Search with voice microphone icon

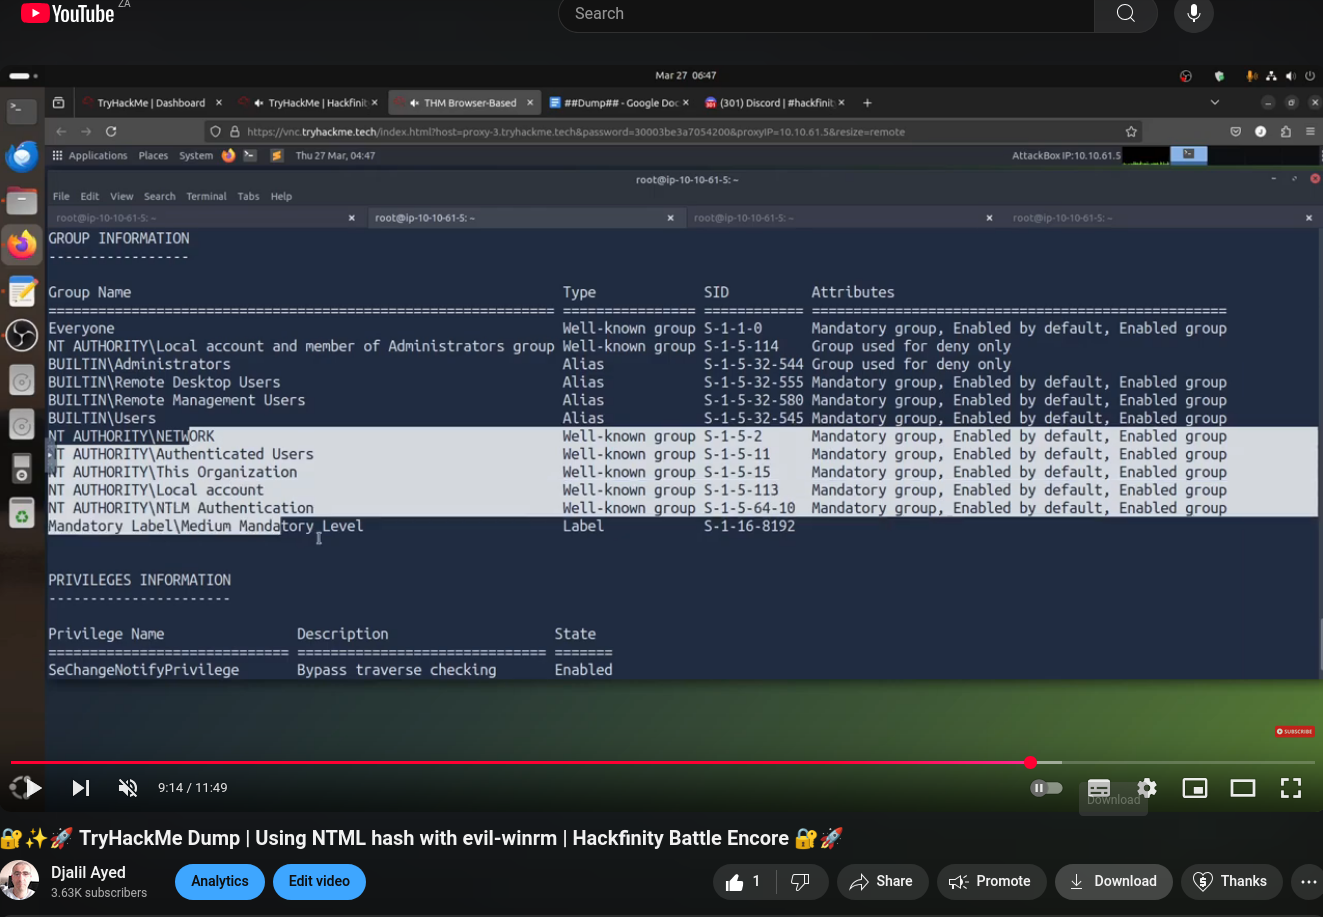point(1193,14)
